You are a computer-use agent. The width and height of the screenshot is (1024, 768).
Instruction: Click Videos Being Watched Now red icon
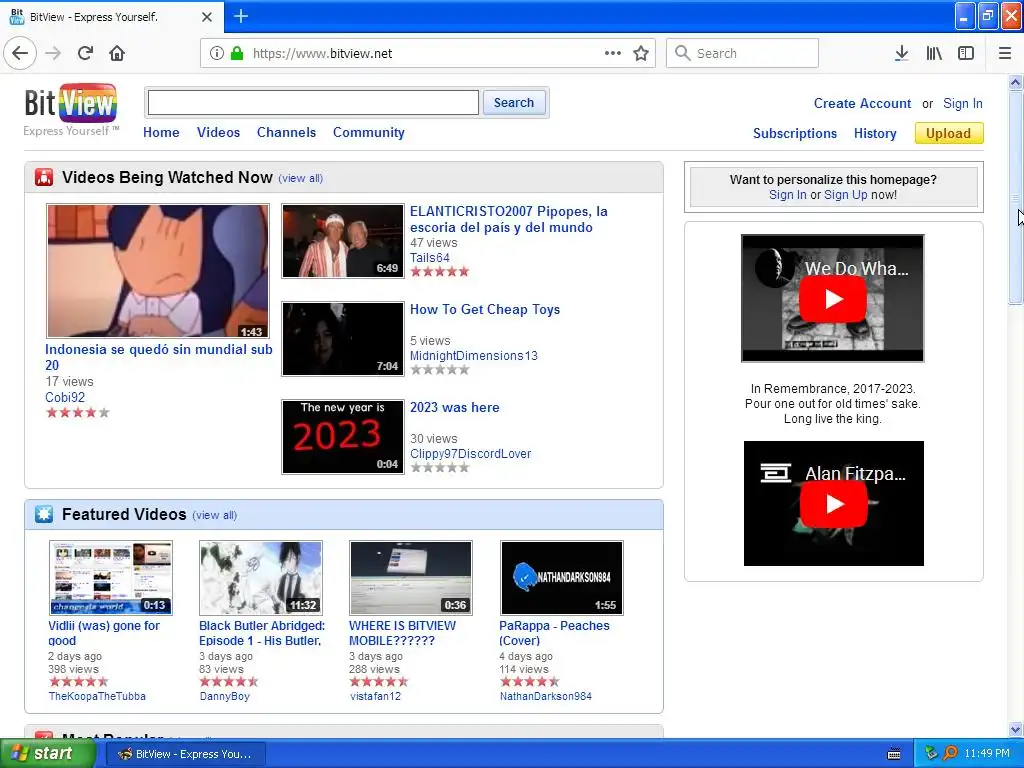tap(44, 177)
